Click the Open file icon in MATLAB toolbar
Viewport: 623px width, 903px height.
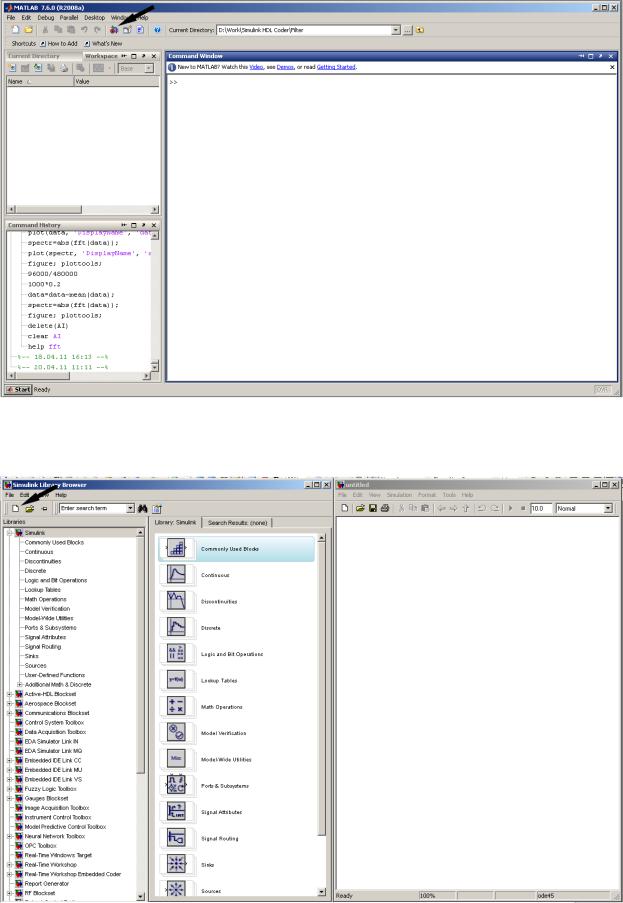click(x=28, y=30)
